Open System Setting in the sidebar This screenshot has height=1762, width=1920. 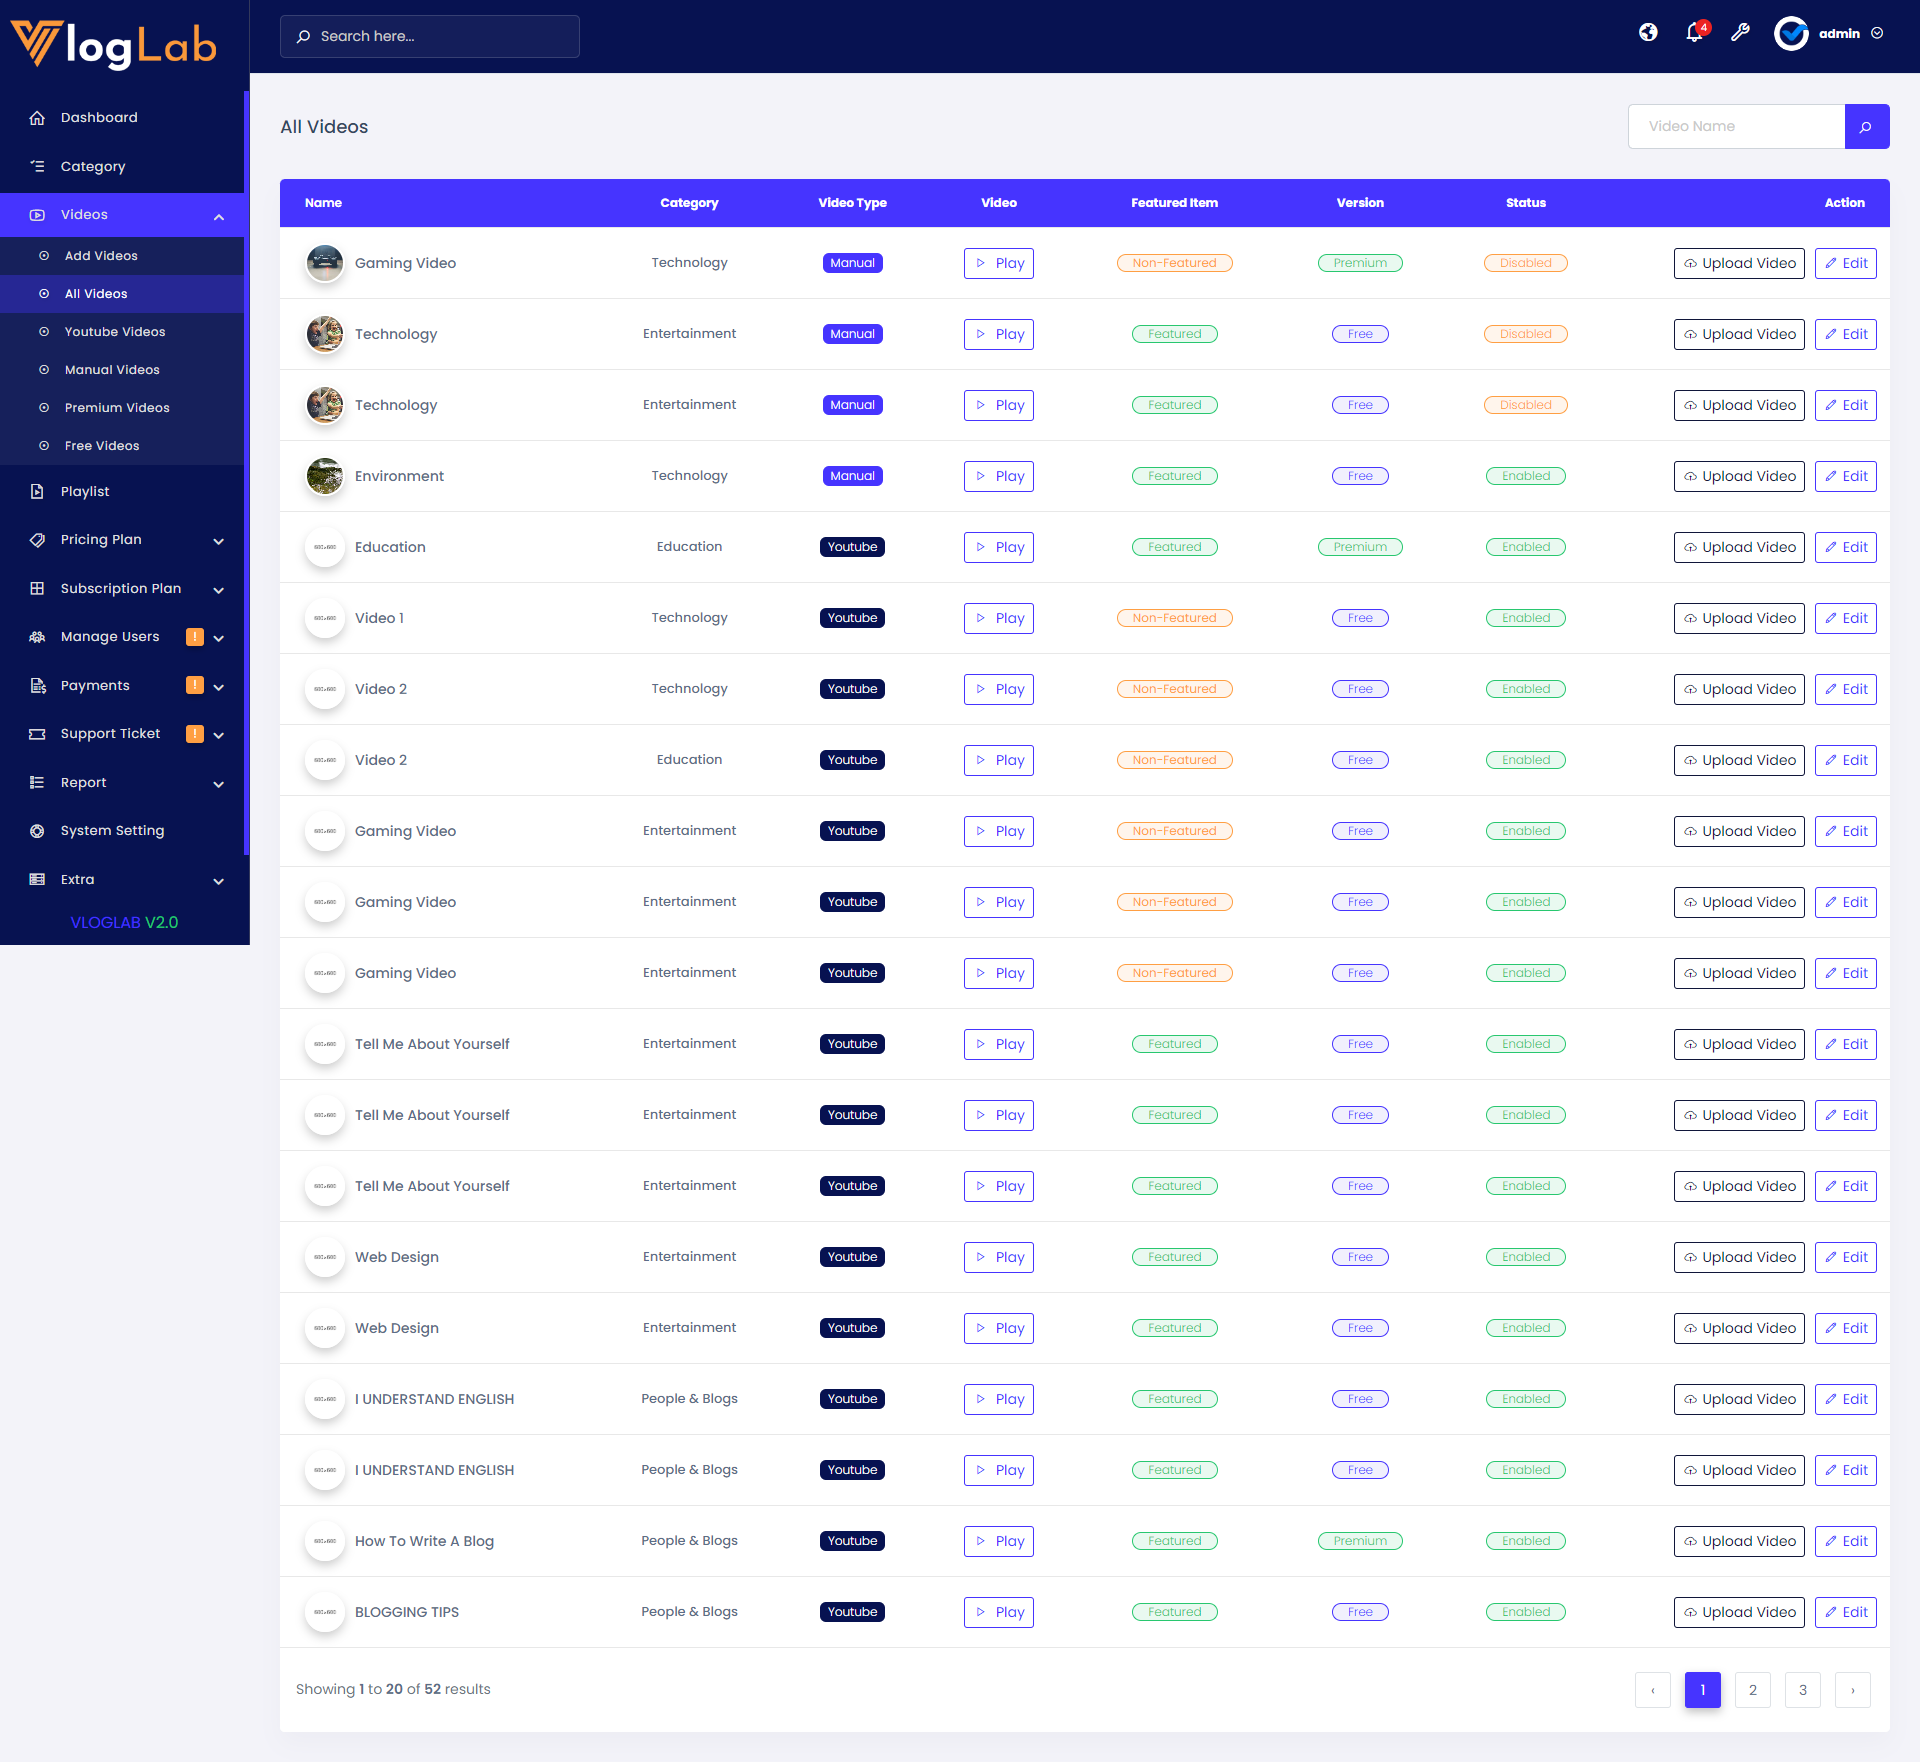[112, 831]
